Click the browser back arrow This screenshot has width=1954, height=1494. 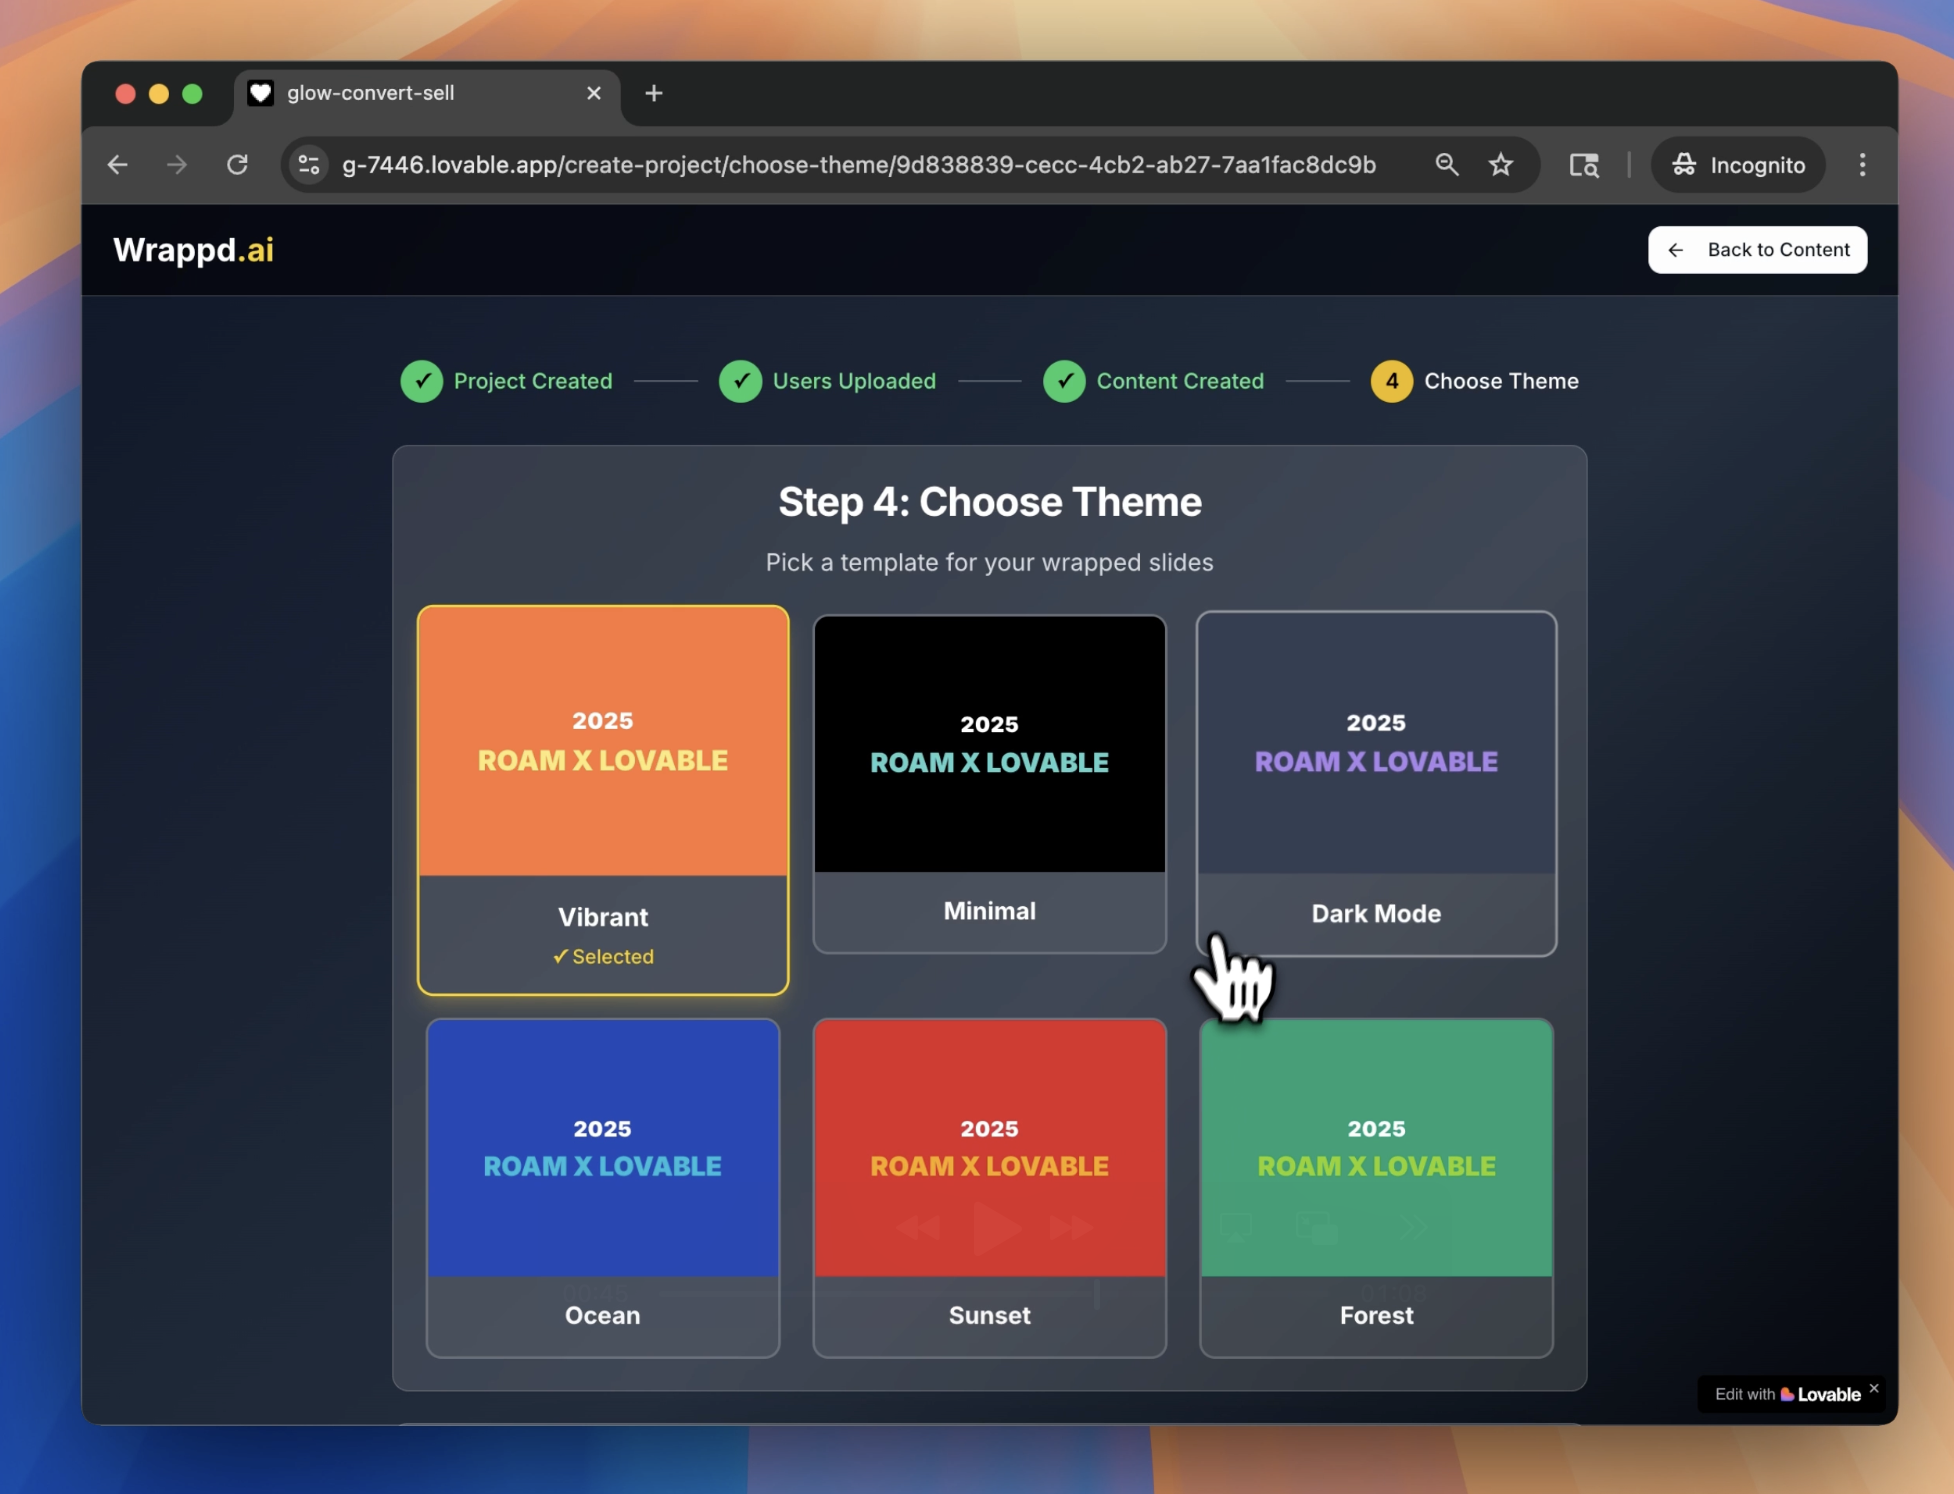click(x=118, y=165)
